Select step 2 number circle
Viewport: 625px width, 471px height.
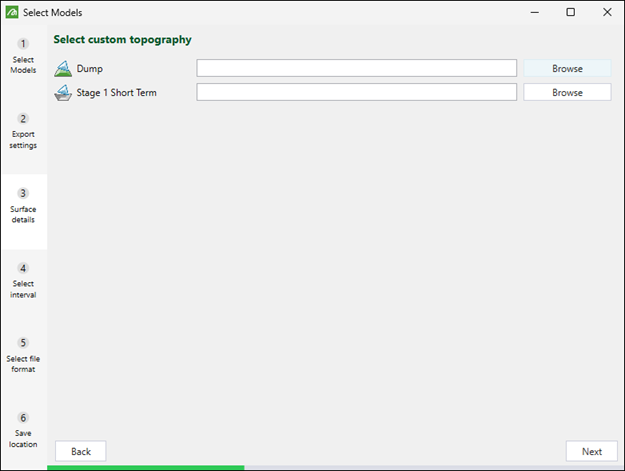[x=23, y=118]
